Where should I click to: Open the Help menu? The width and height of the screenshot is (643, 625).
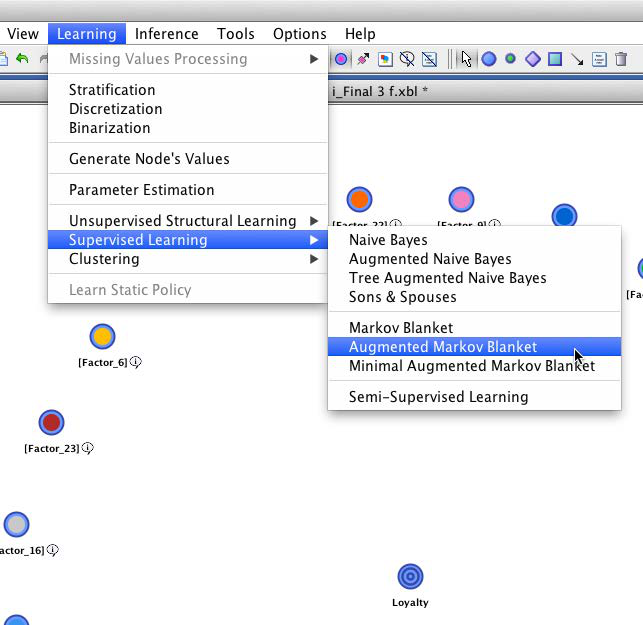tap(360, 34)
